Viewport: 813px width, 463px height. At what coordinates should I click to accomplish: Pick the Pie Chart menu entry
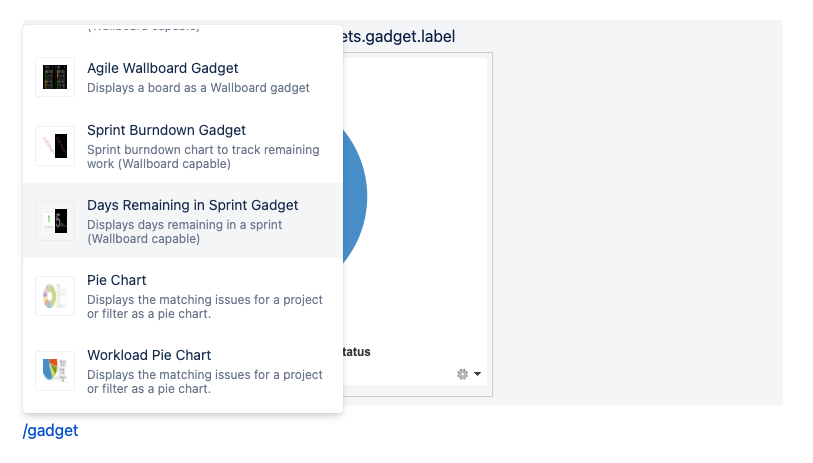117,280
